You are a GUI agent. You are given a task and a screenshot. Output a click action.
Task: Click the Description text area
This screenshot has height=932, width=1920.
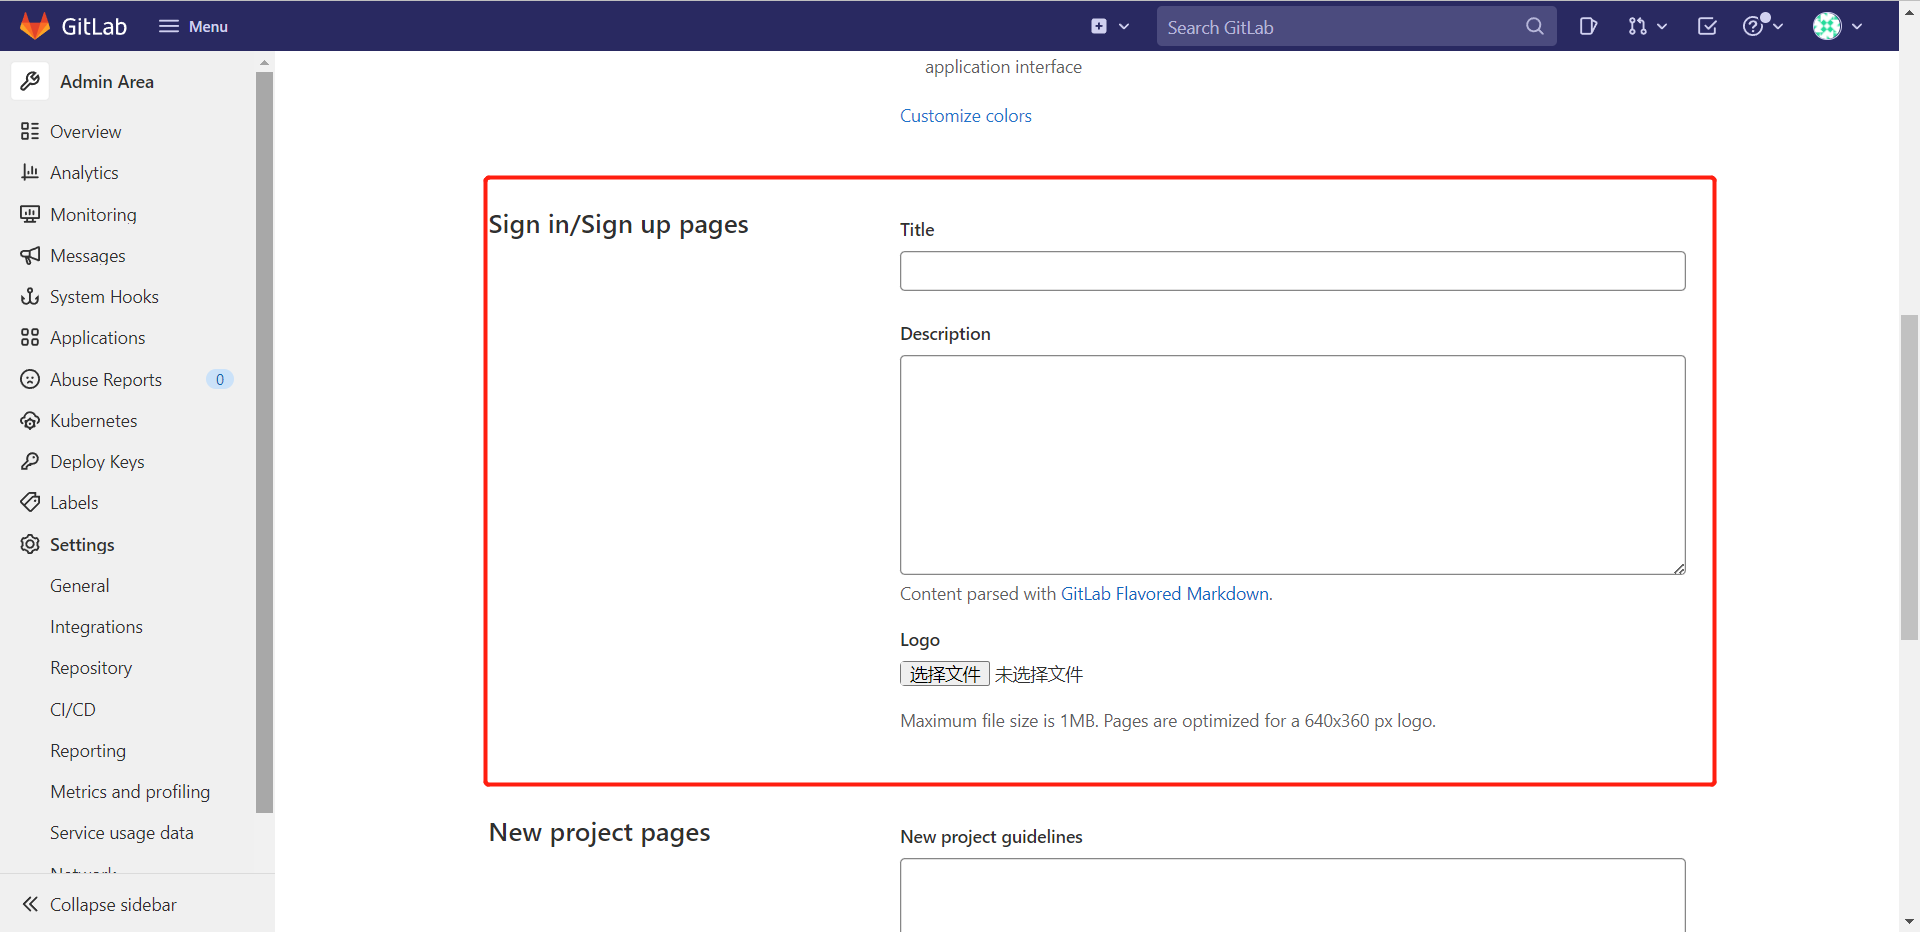[1292, 465]
